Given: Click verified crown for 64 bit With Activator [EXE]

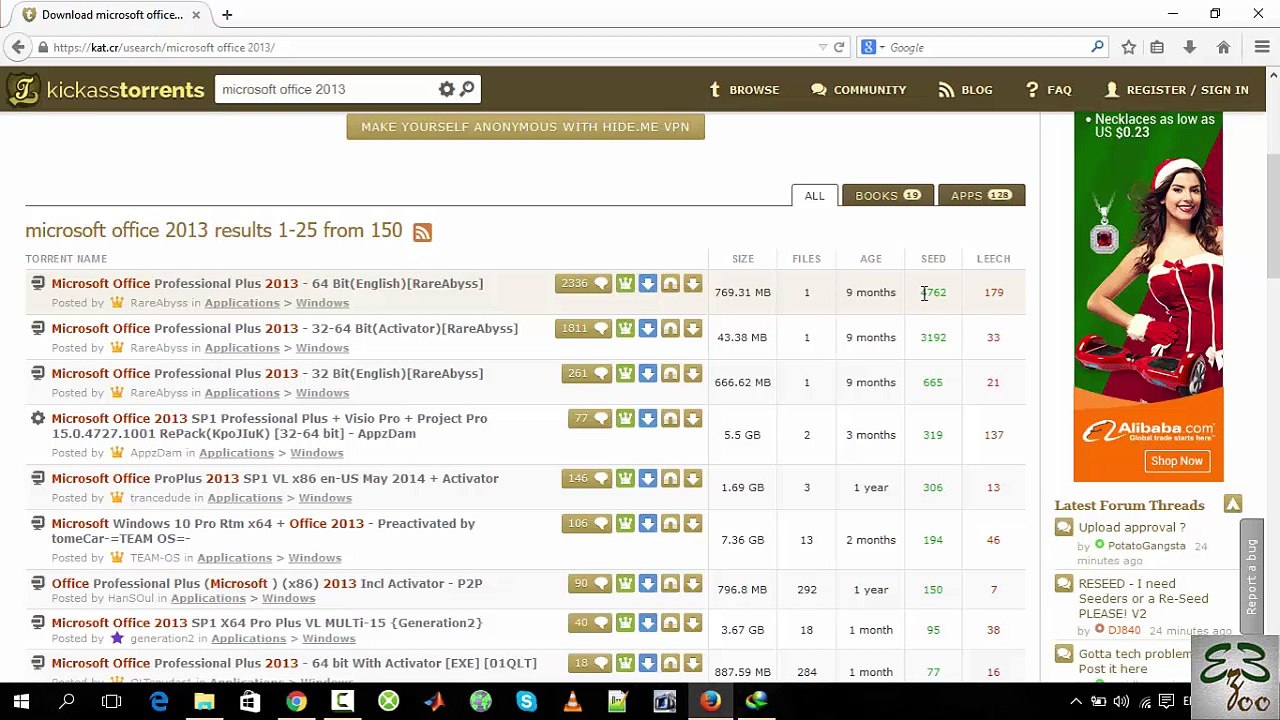Looking at the screenshot, I should 625,663.
